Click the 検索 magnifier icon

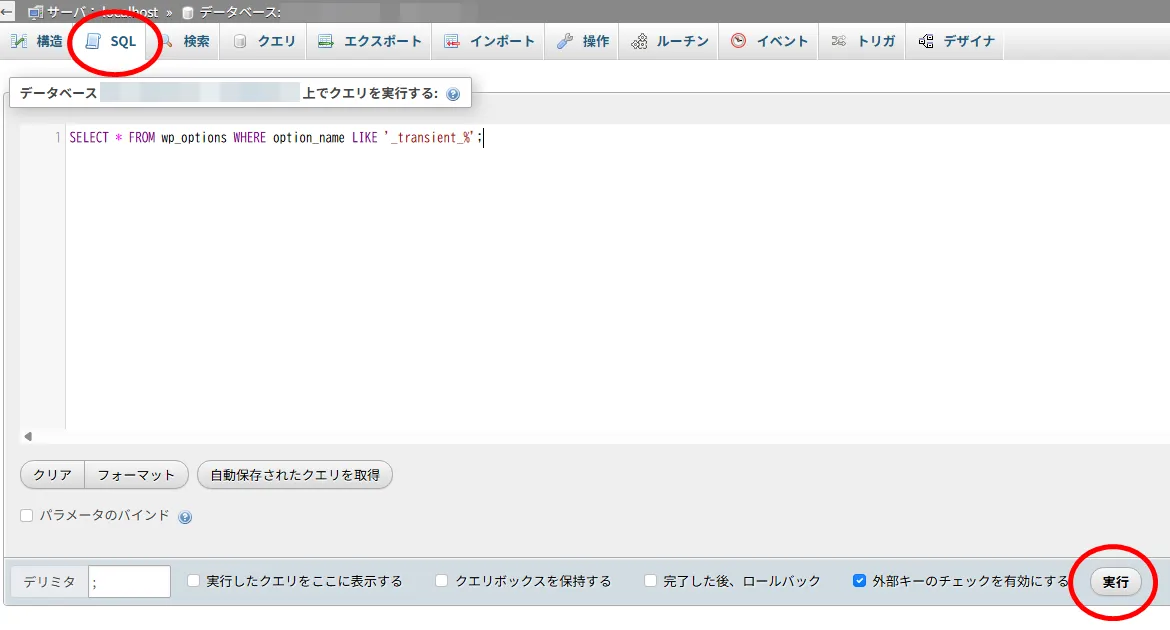click(x=166, y=41)
